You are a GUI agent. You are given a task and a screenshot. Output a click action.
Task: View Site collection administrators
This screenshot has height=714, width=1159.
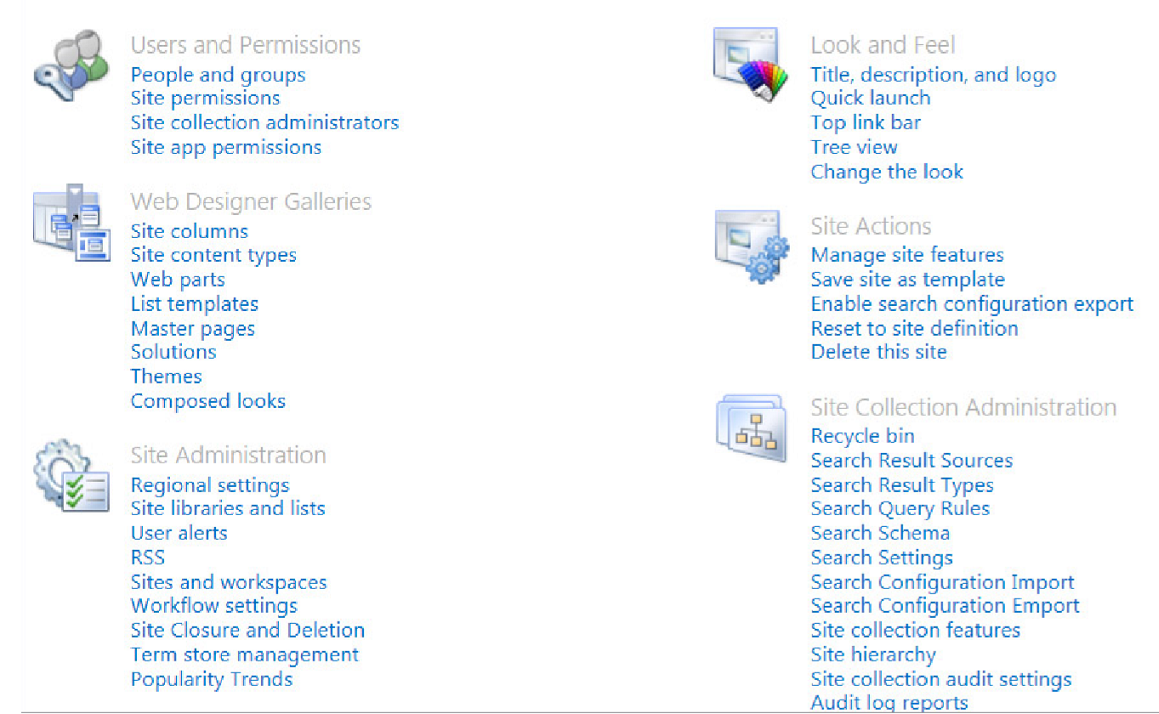coord(264,122)
